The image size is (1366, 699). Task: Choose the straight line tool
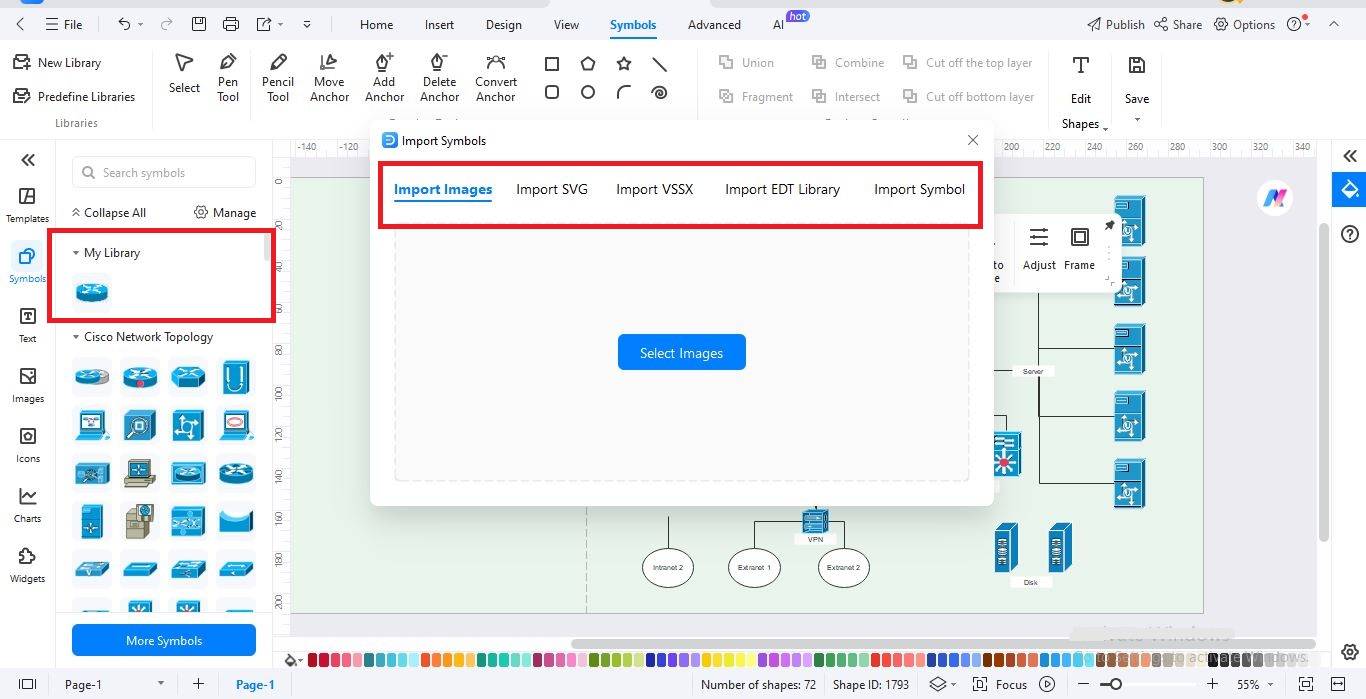660,64
